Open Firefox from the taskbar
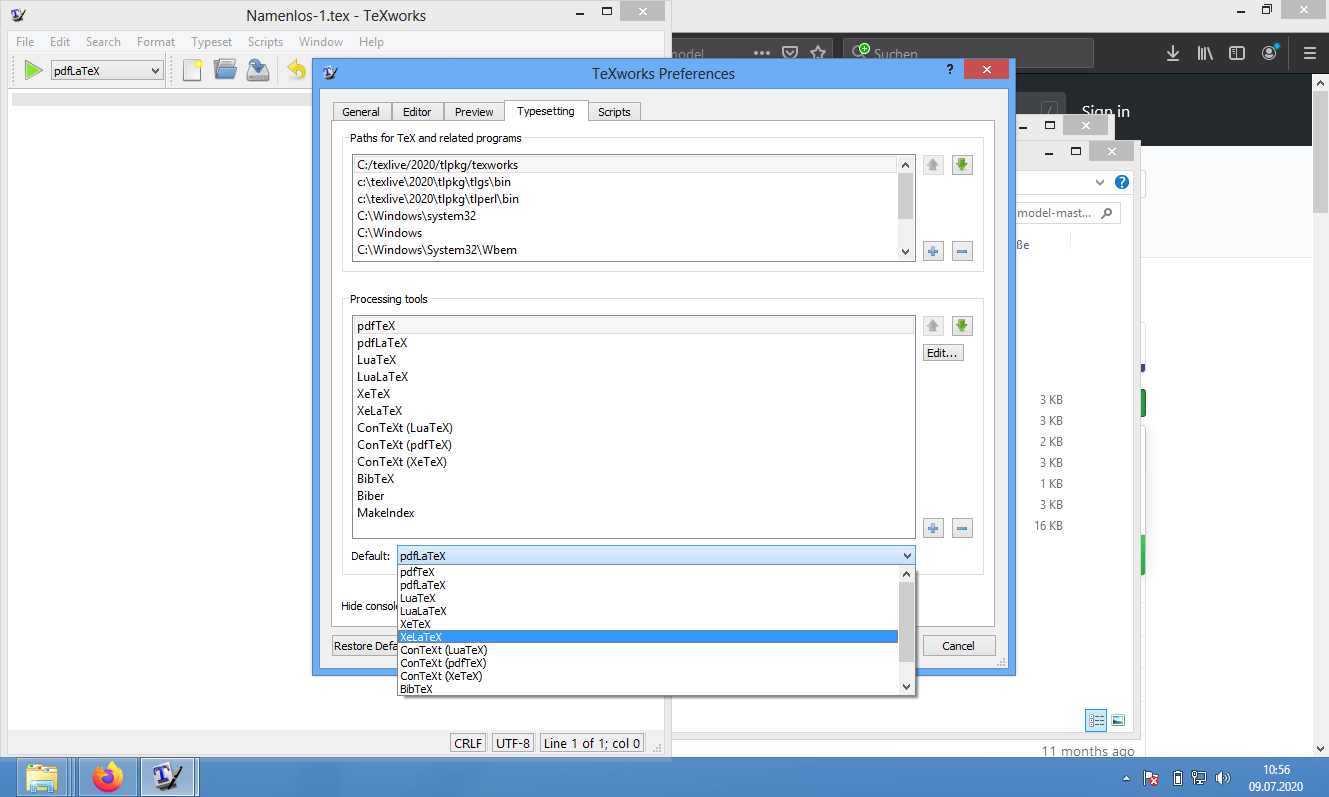 pos(107,777)
